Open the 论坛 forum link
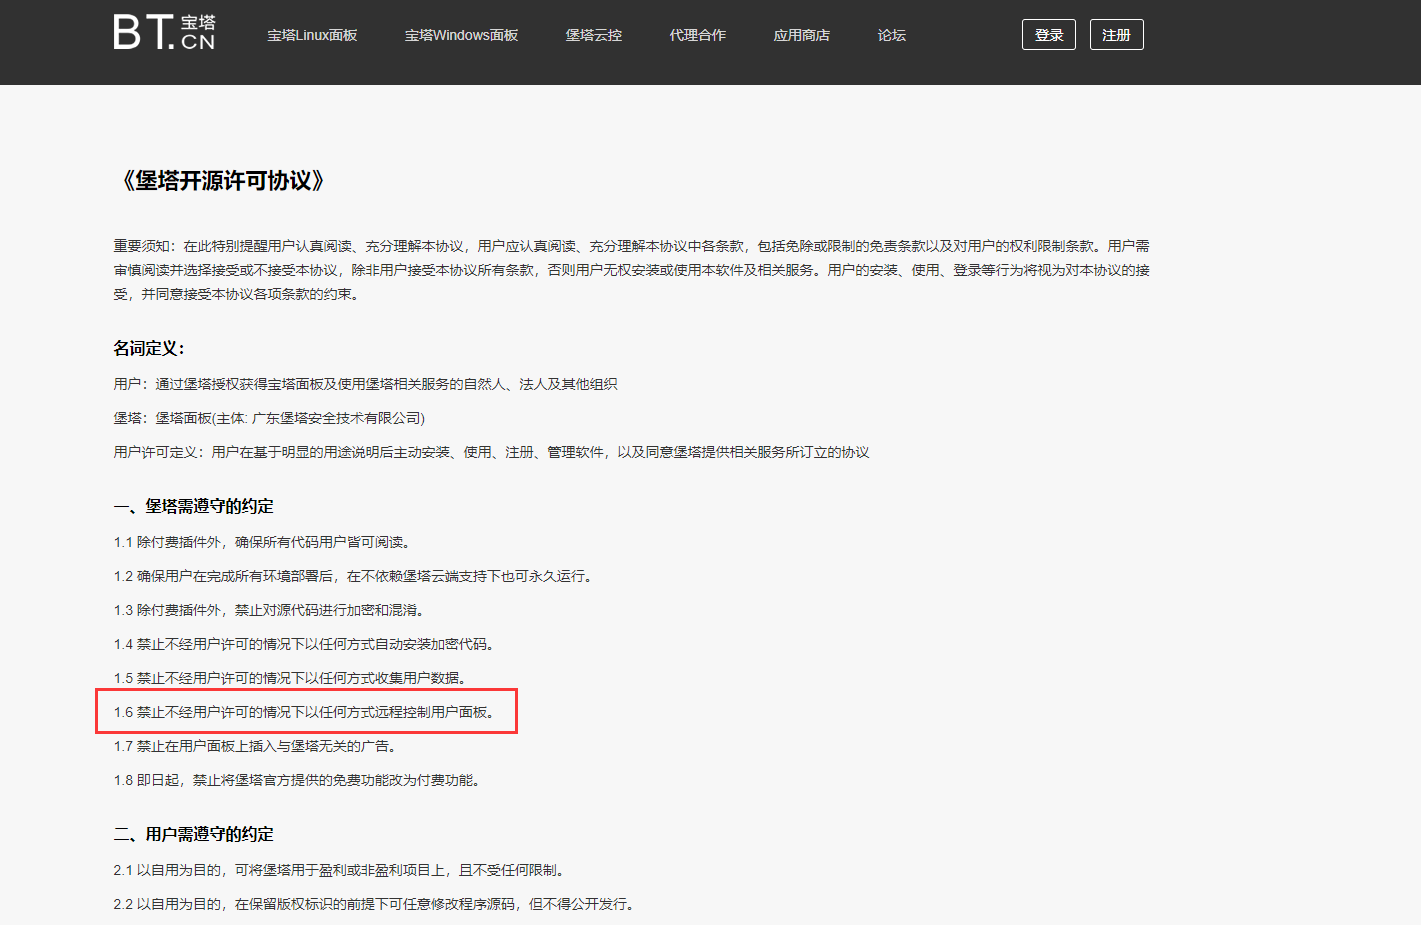This screenshot has width=1421, height=925. 892,35
